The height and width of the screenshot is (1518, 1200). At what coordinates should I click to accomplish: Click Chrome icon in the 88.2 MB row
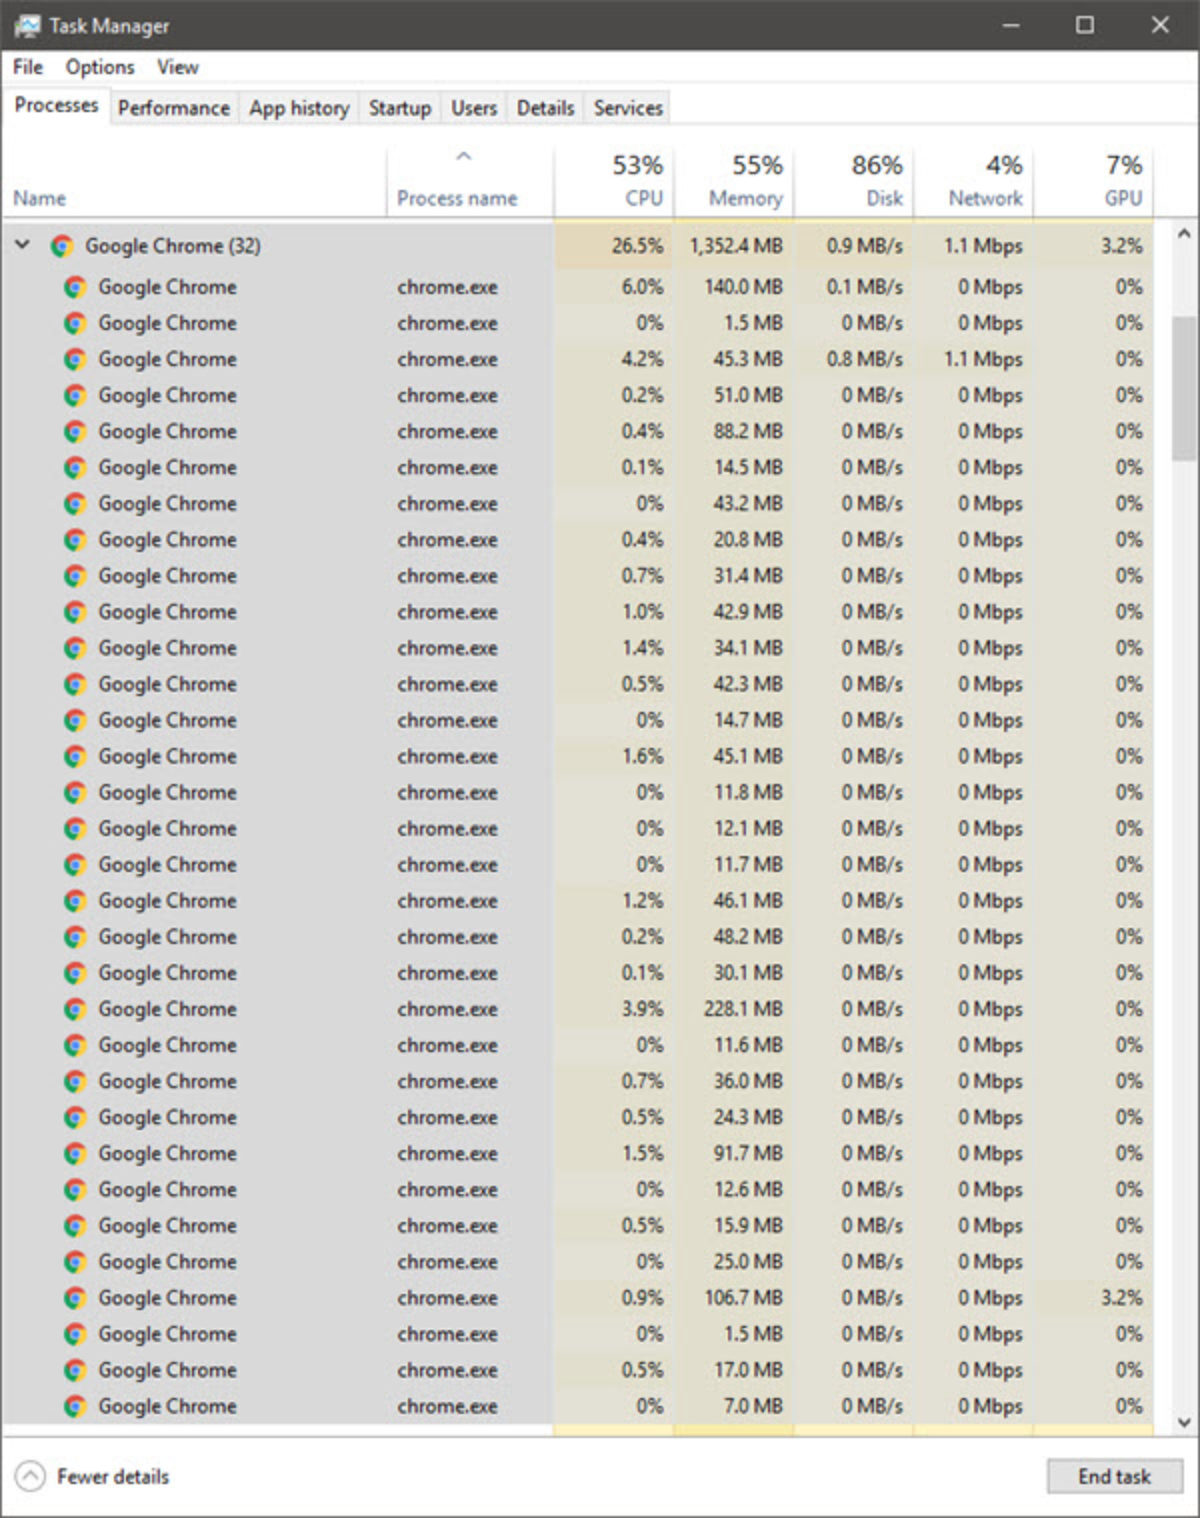(x=75, y=432)
